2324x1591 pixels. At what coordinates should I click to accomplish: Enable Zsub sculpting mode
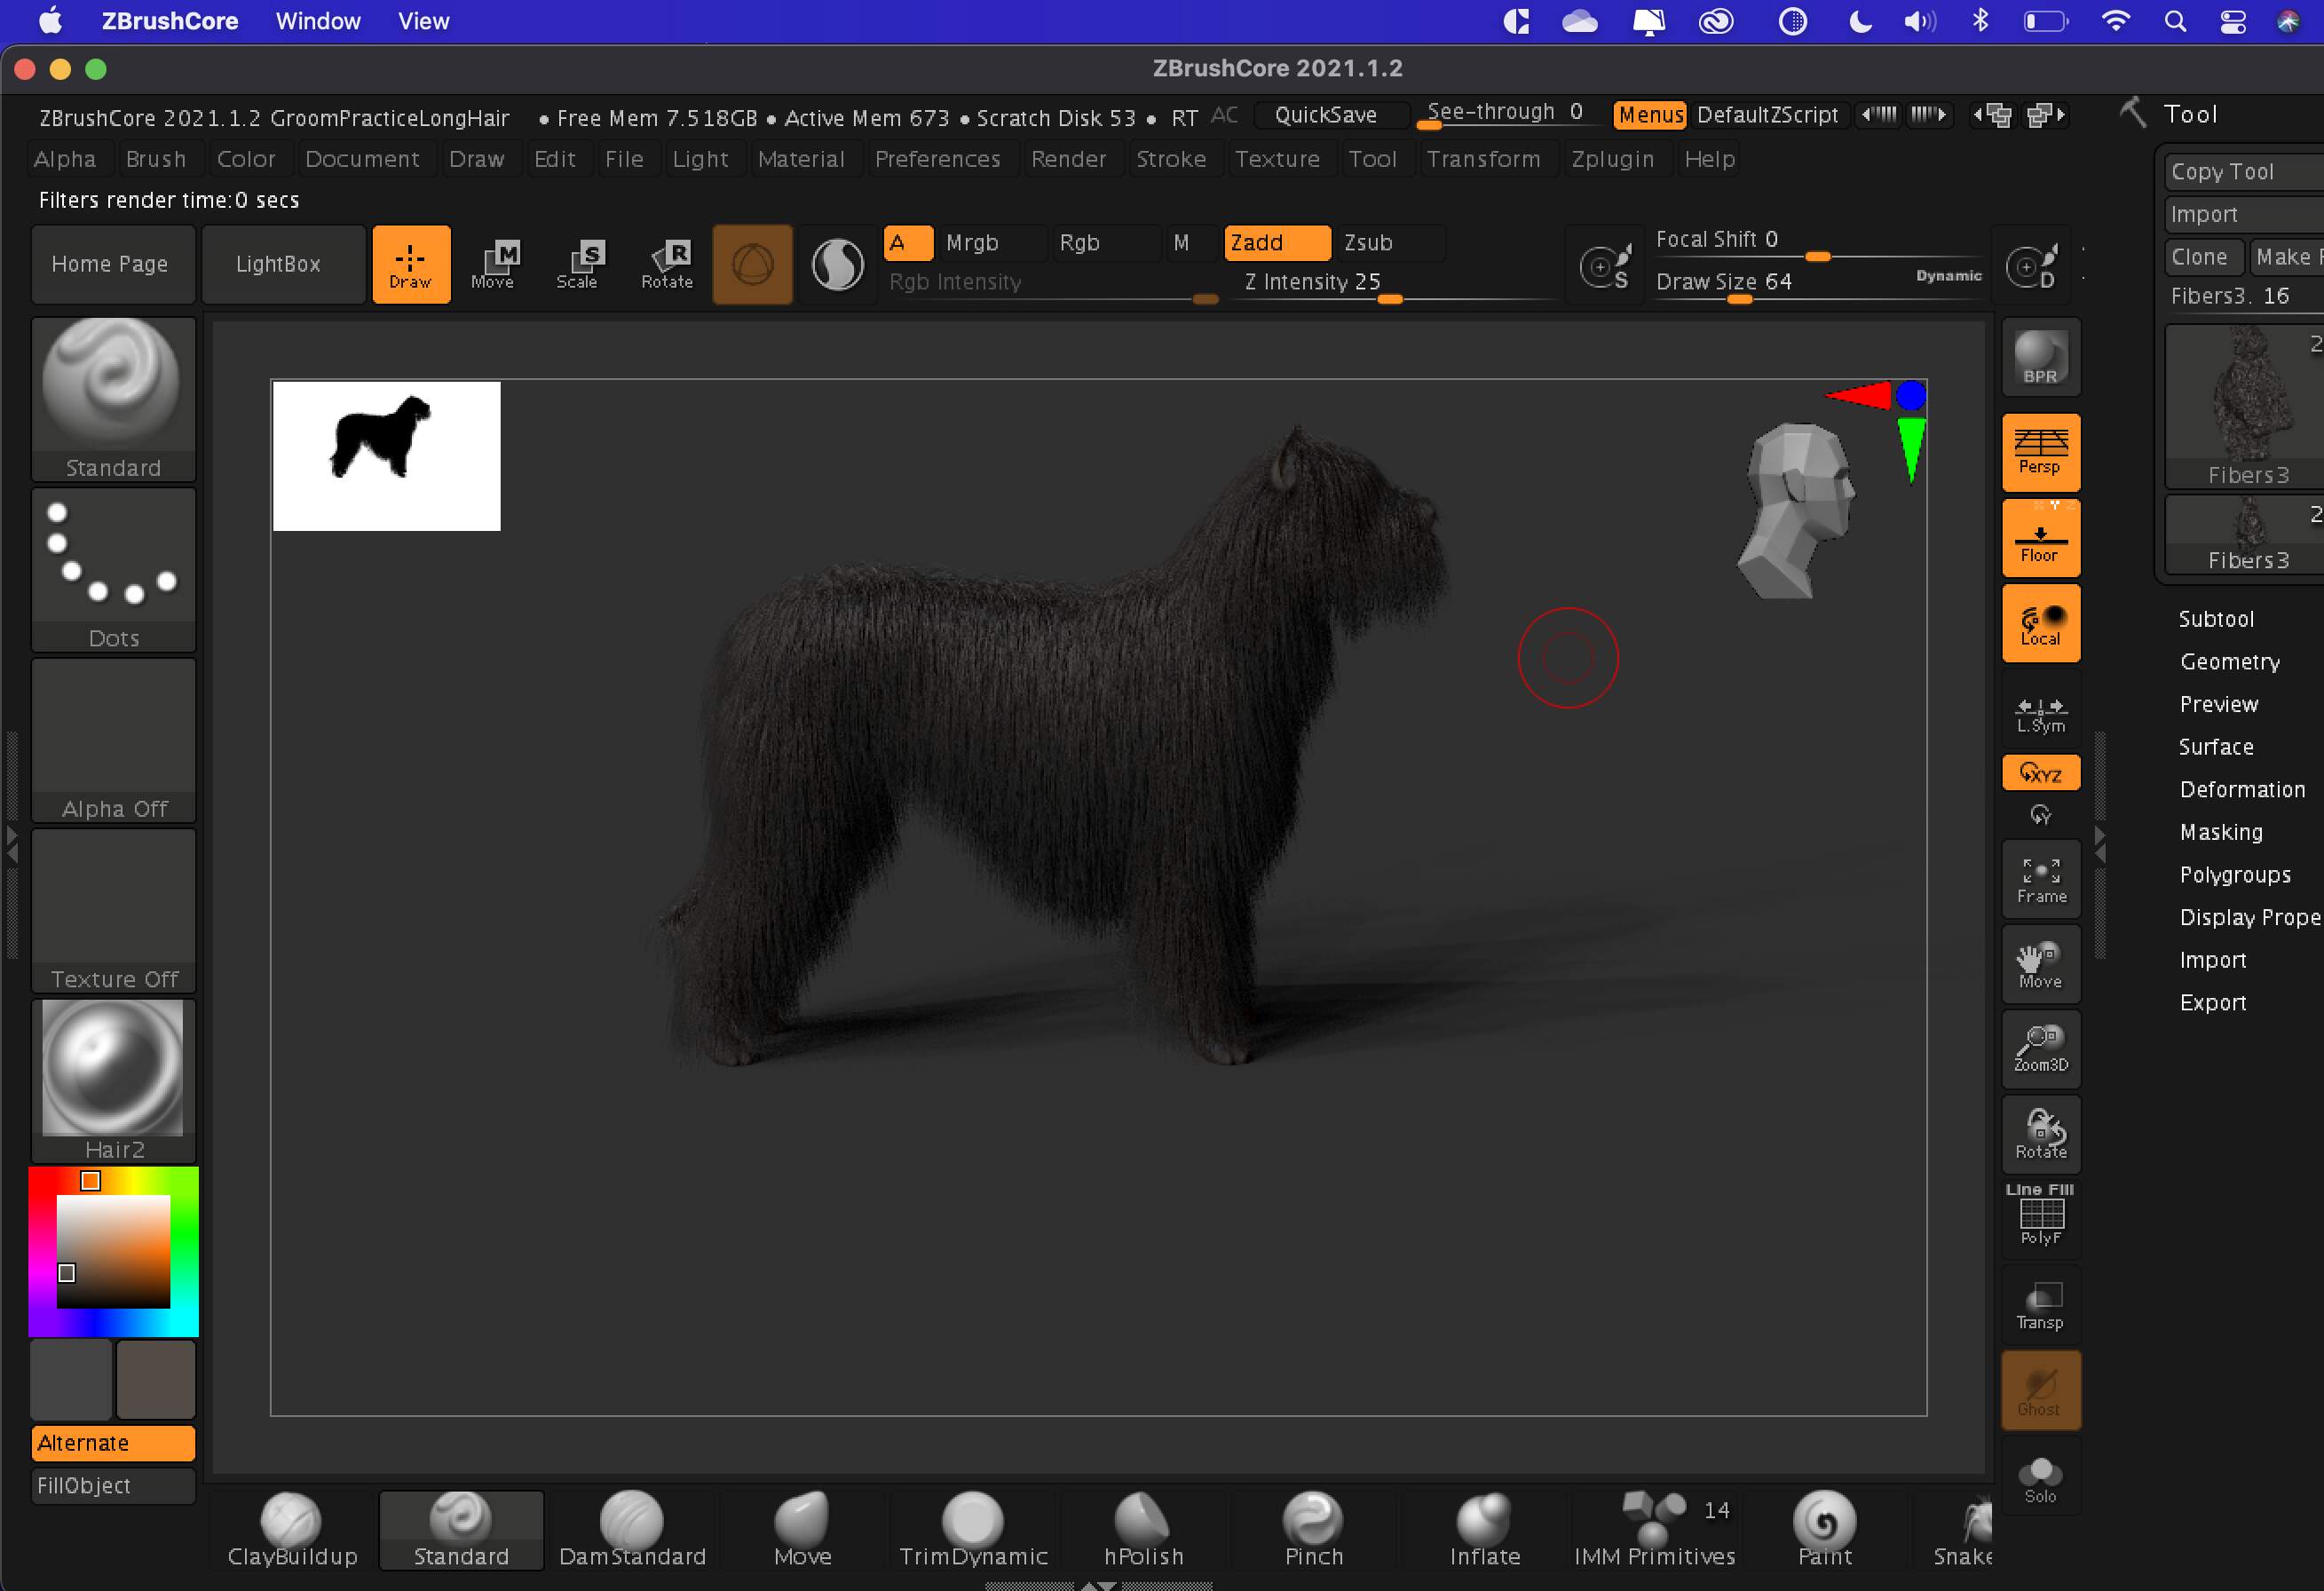1368,242
